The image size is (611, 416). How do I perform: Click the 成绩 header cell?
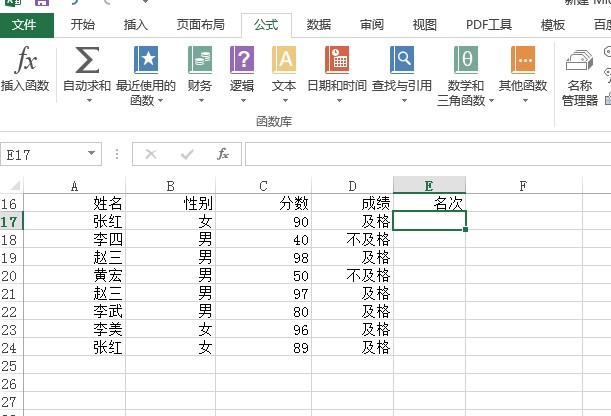coord(352,203)
